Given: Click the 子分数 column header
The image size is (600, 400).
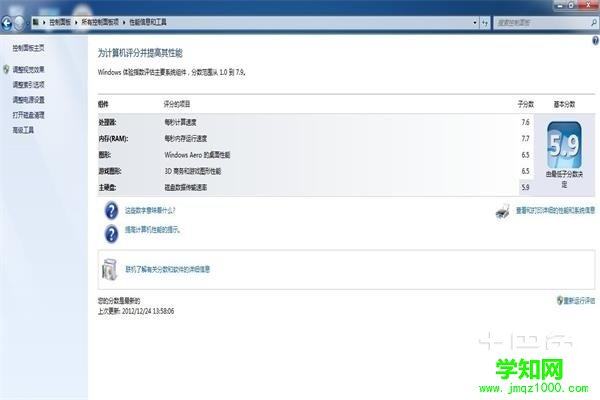Looking at the screenshot, I should pos(525,104).
